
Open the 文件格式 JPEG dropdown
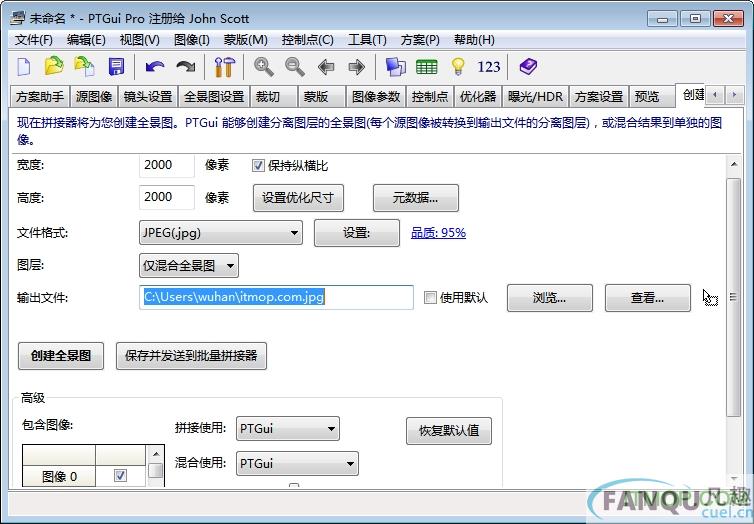(x=220, y=233)
